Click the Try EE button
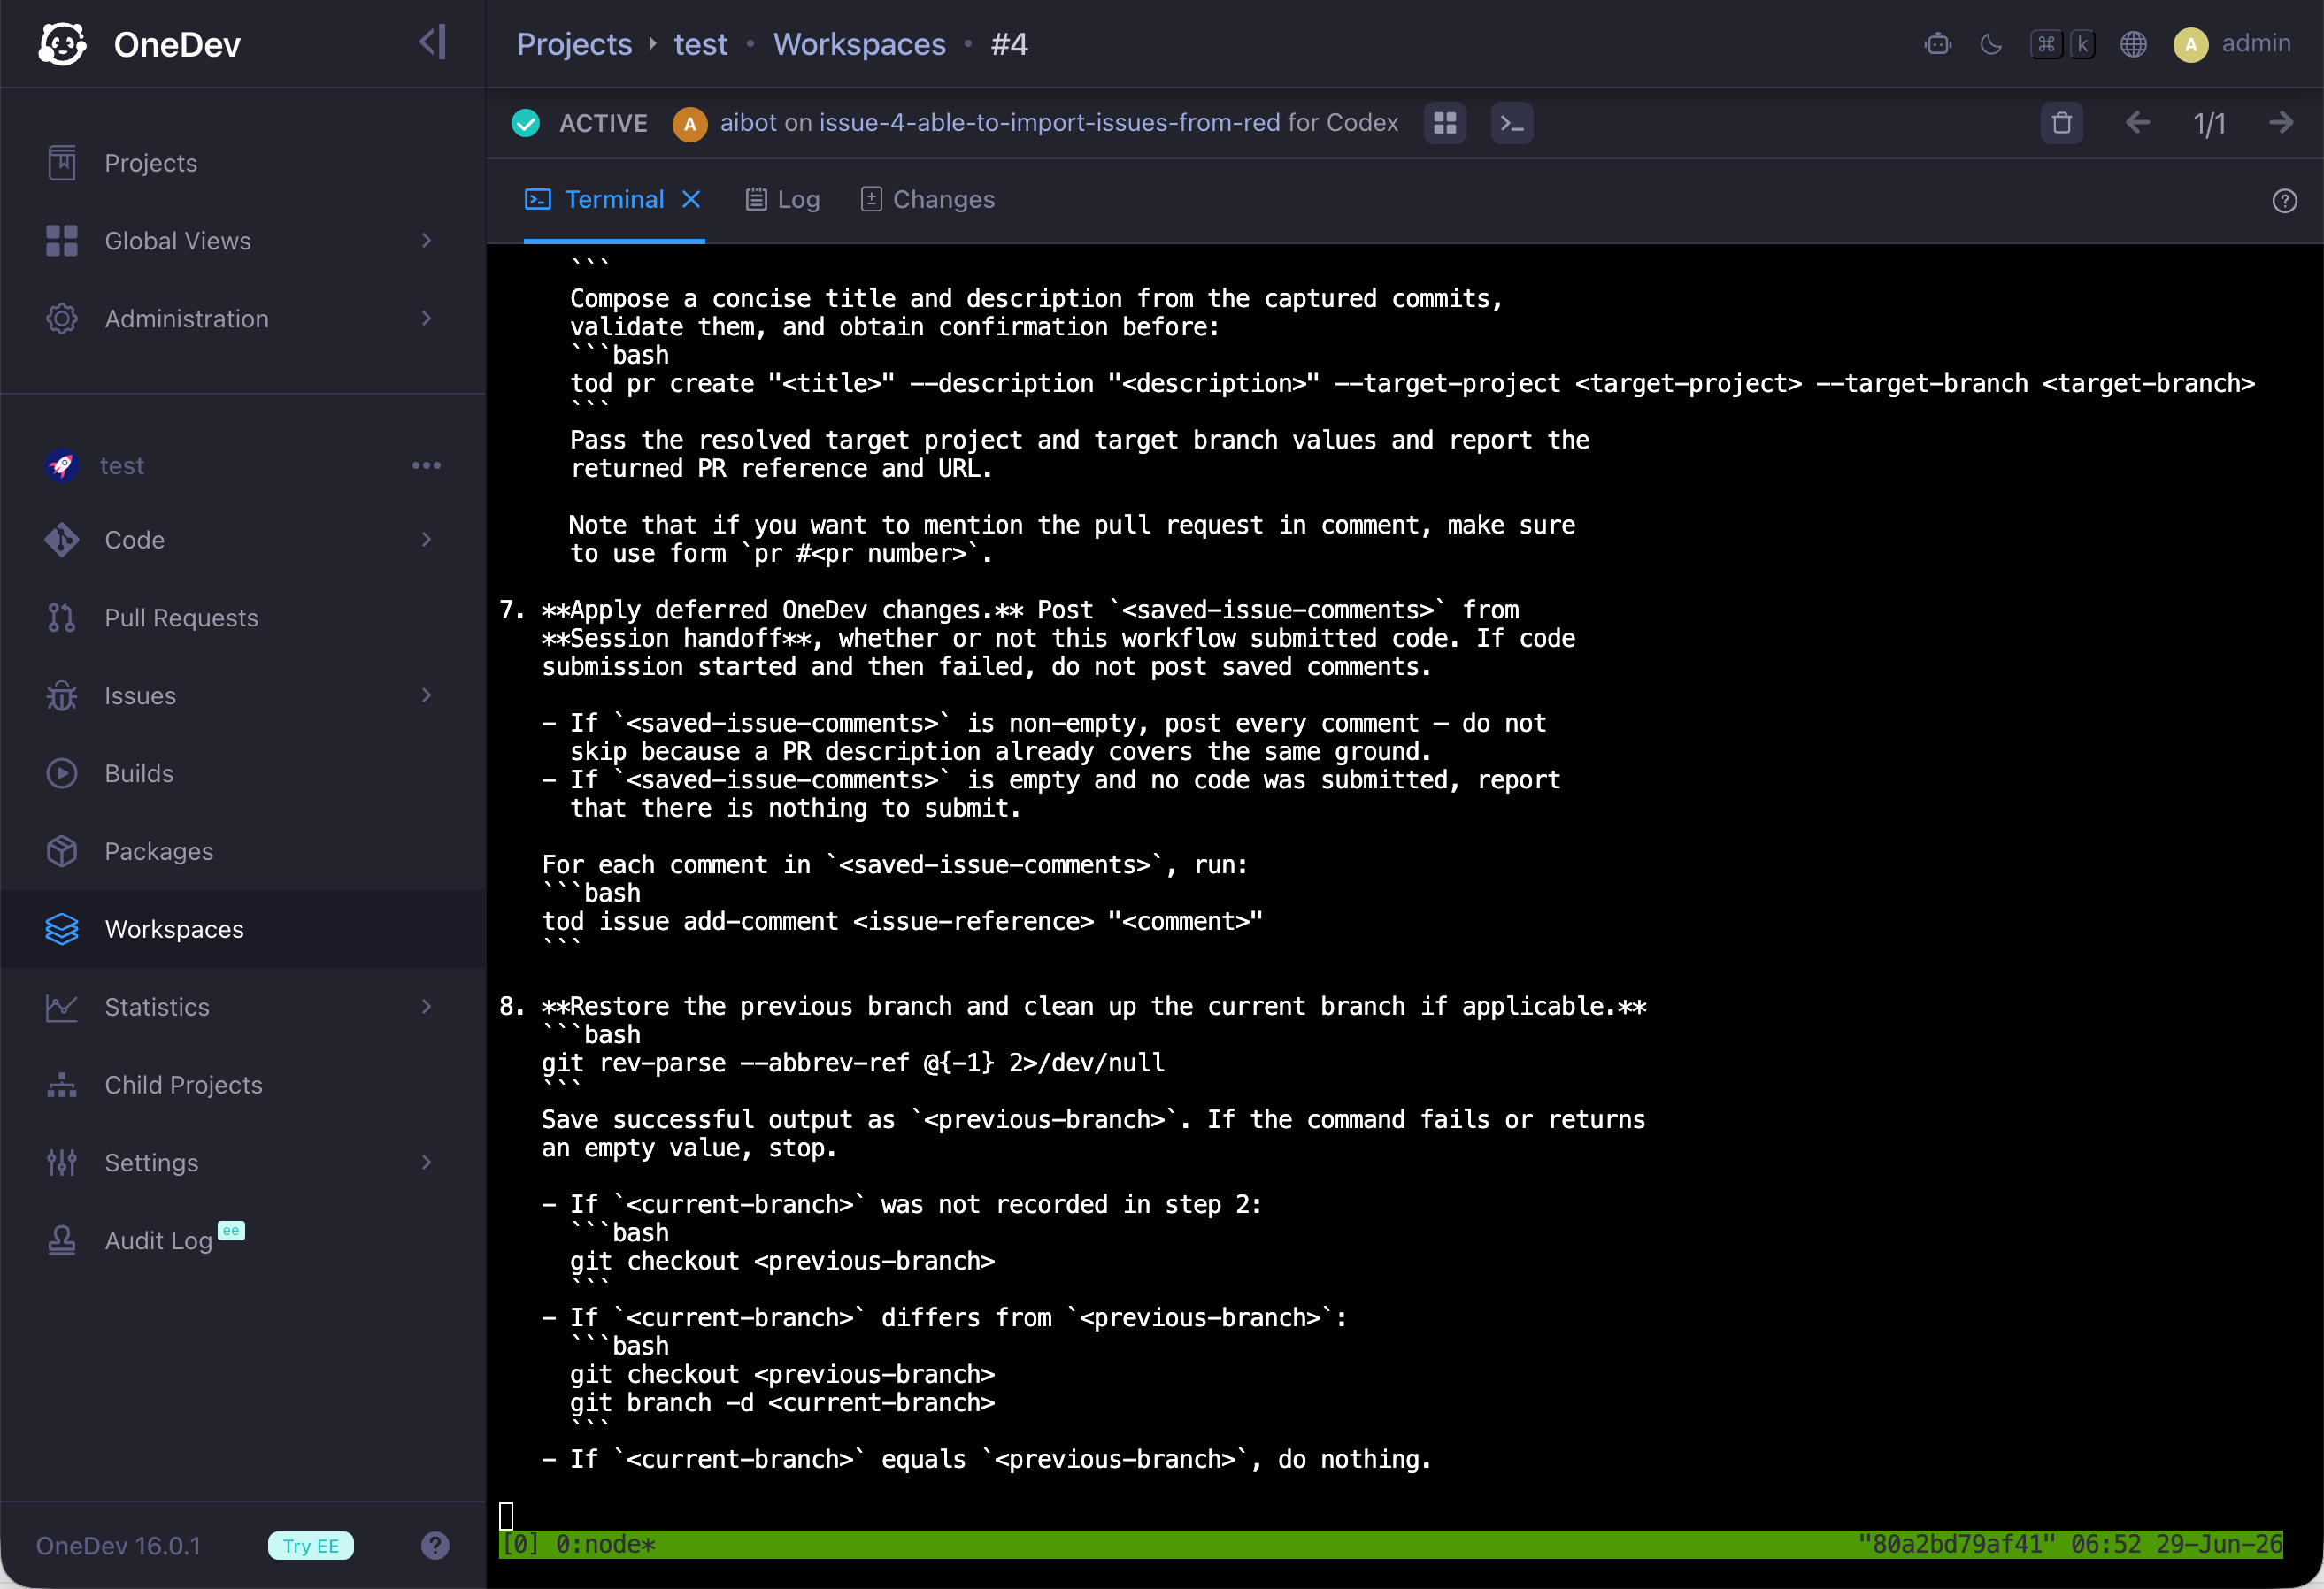 [x=311, y=1546]
